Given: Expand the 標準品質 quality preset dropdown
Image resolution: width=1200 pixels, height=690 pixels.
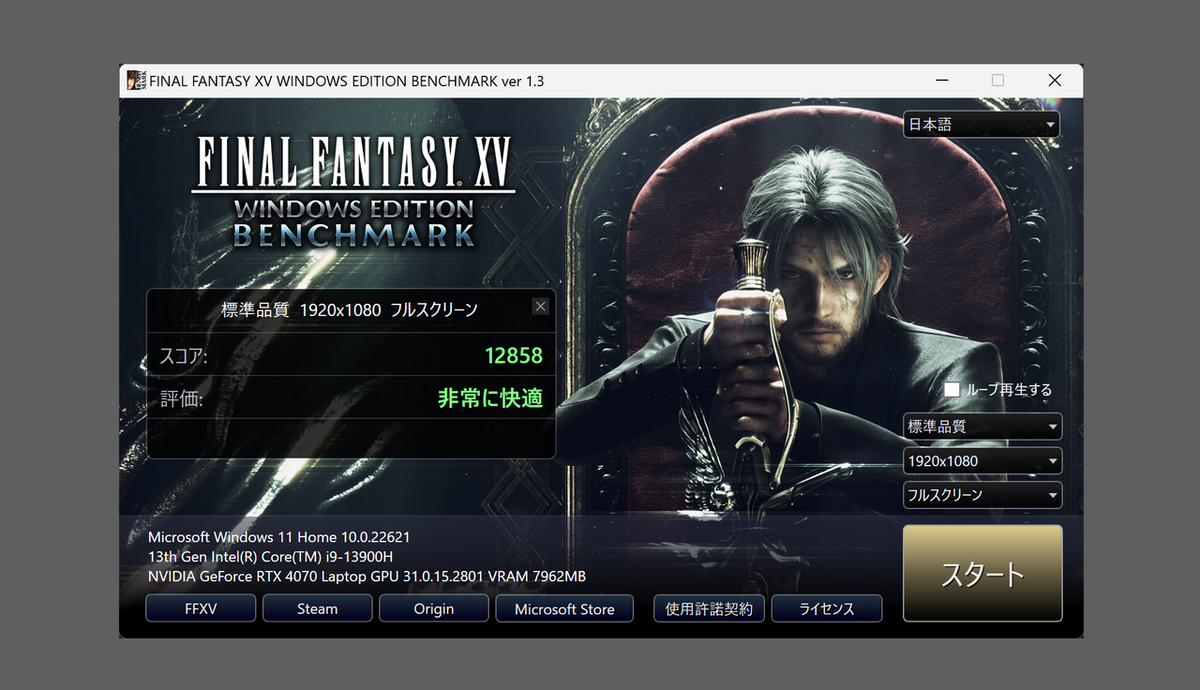Looking at the screenshot, I should pyautogui.click(x=982, y=427).
